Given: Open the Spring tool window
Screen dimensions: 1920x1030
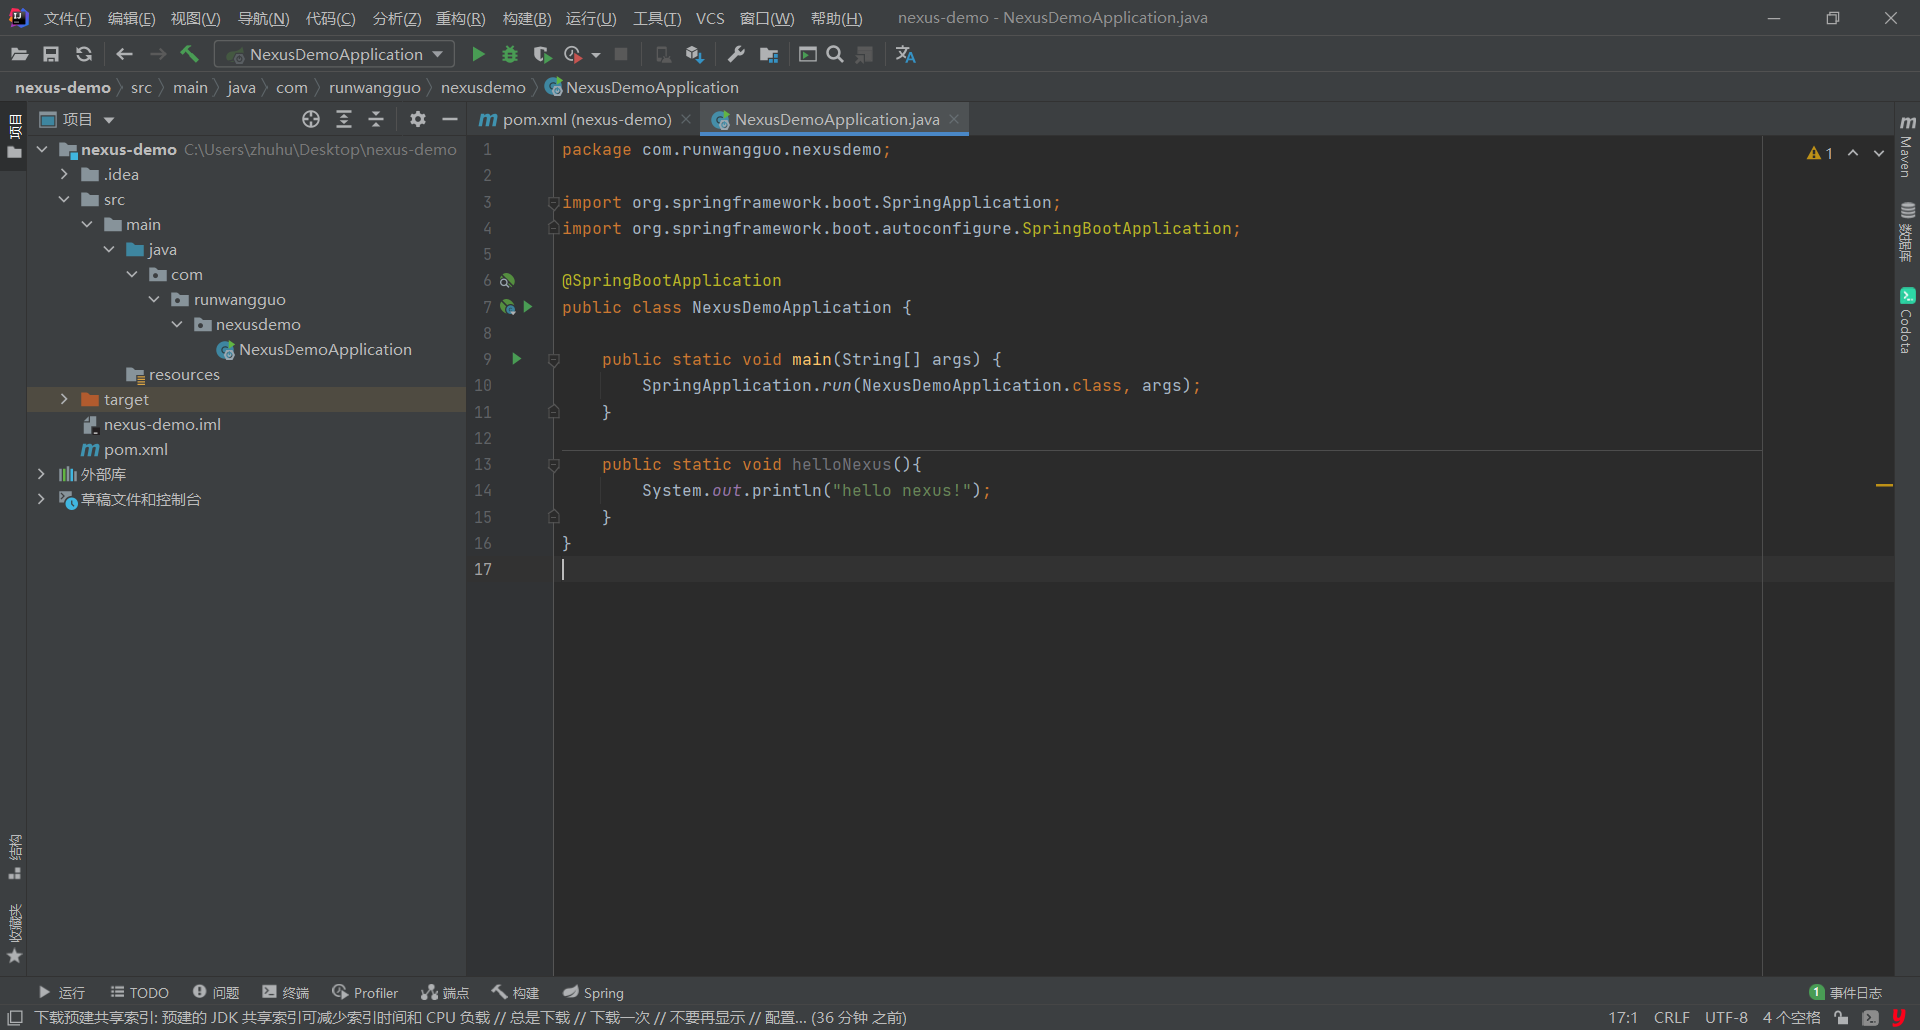Looking at the screenshot, I should 593,993.
